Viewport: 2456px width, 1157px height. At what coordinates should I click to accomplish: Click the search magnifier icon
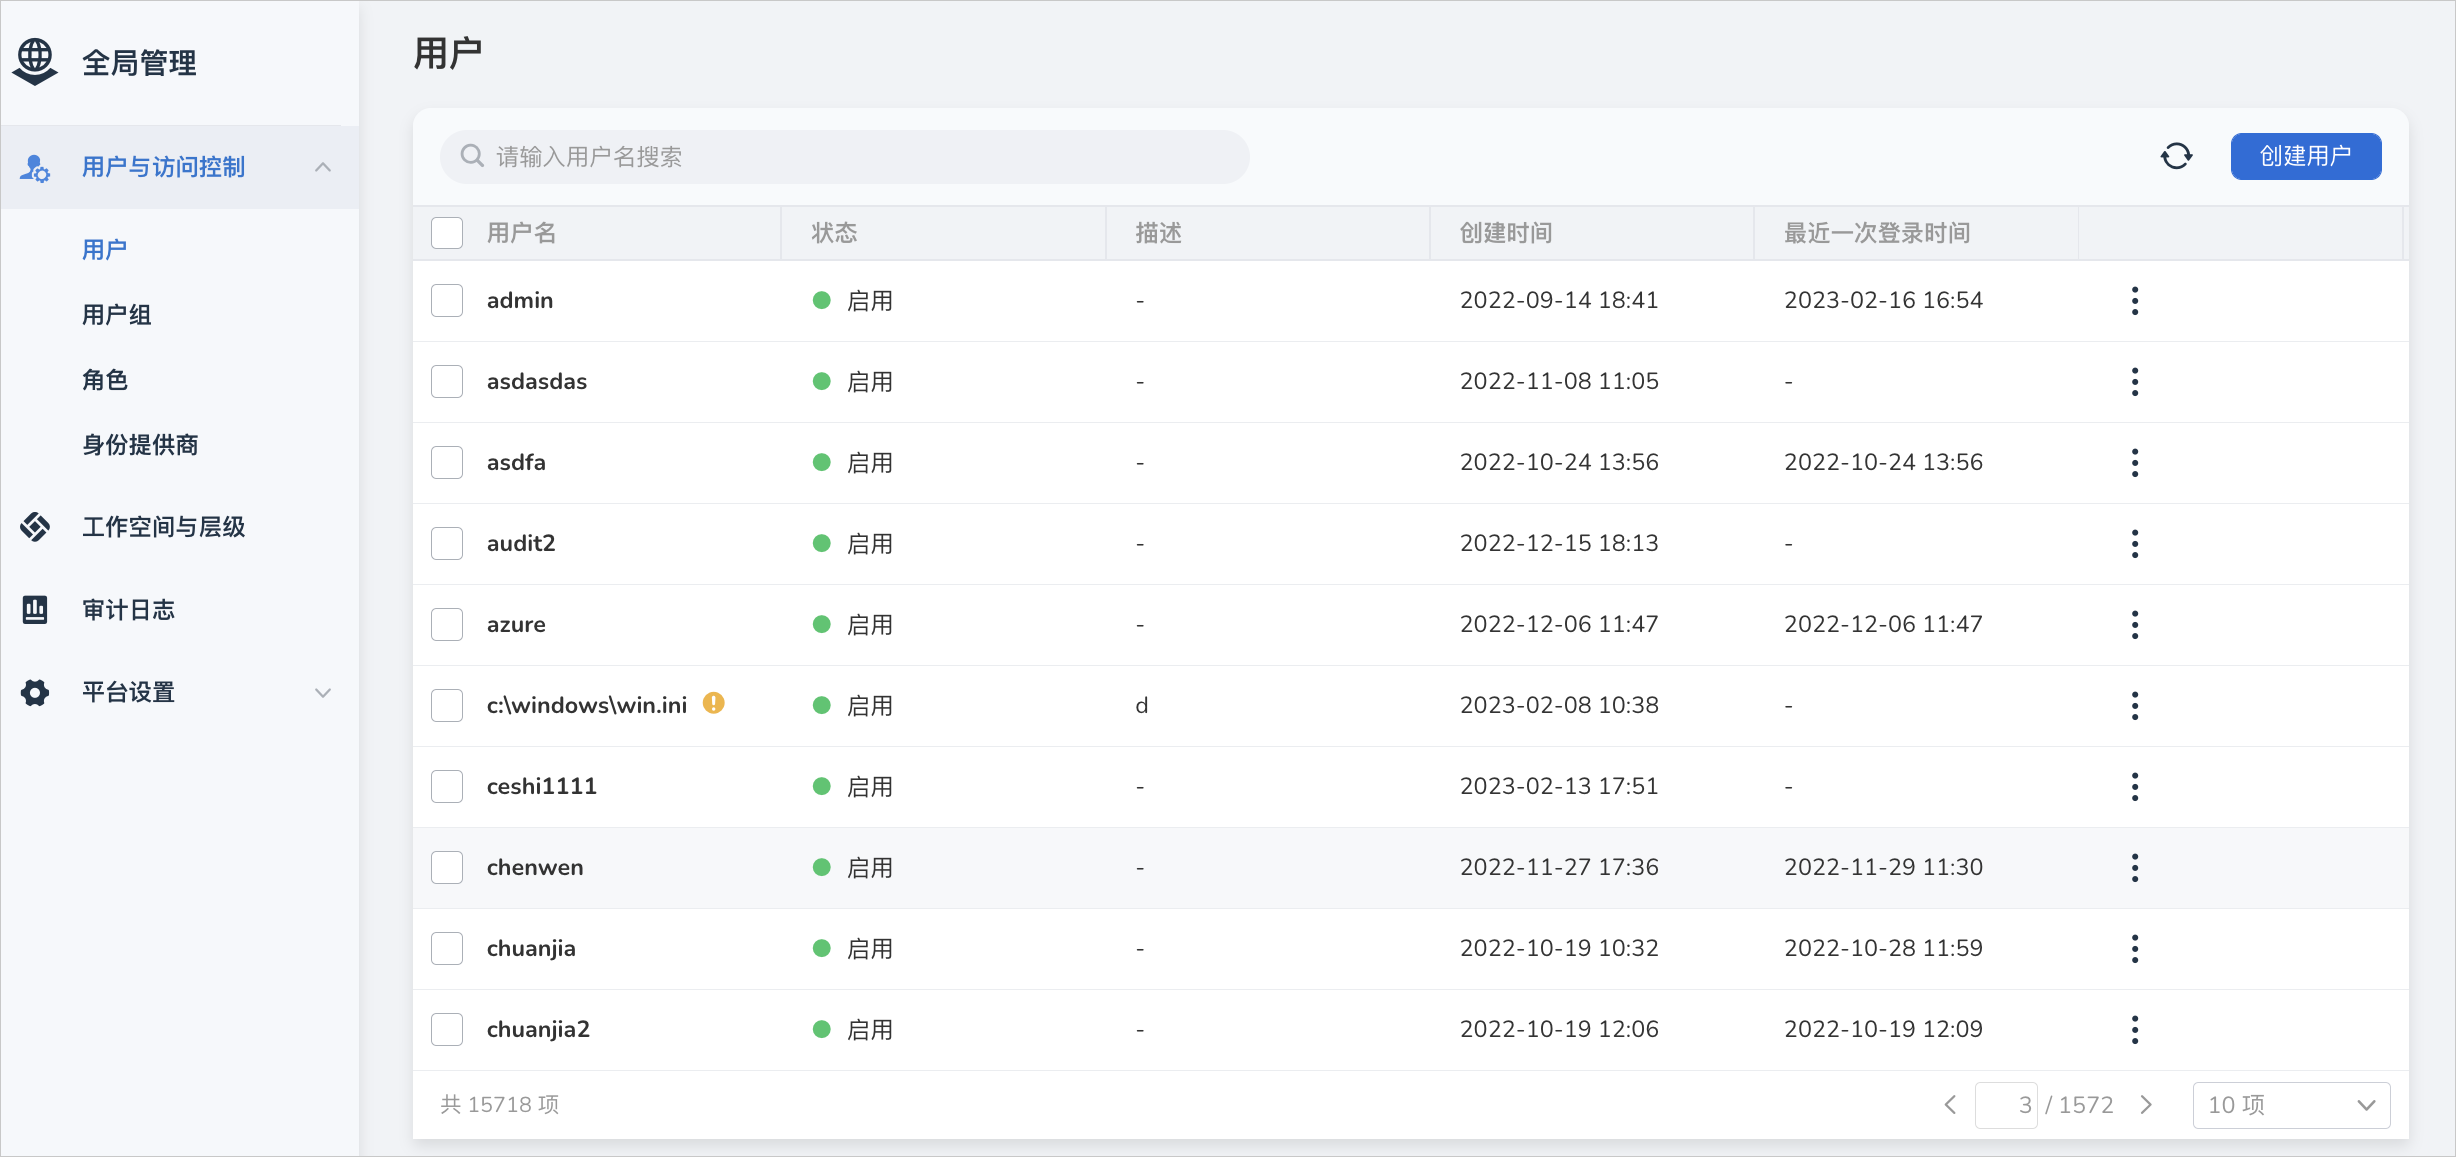tap(472, 156)
